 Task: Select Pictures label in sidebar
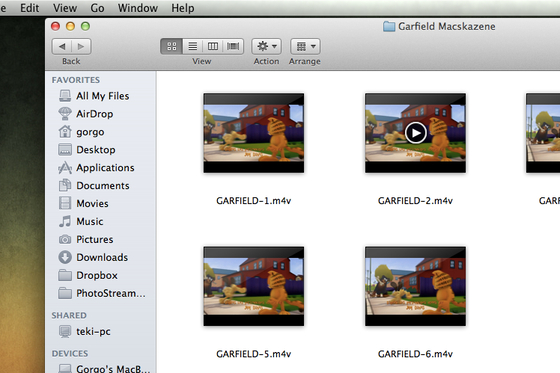(95, 239)
